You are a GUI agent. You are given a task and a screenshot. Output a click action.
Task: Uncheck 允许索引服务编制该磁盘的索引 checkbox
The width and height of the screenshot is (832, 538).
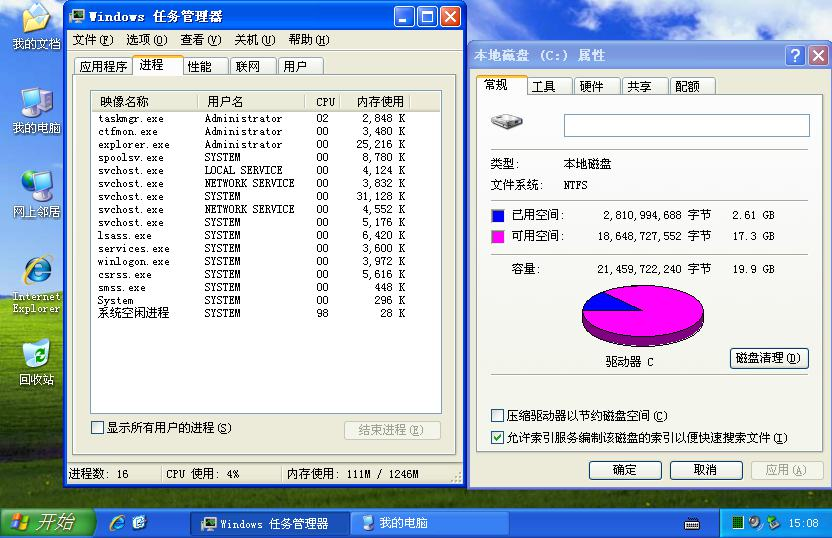click(x=498, y=438)
